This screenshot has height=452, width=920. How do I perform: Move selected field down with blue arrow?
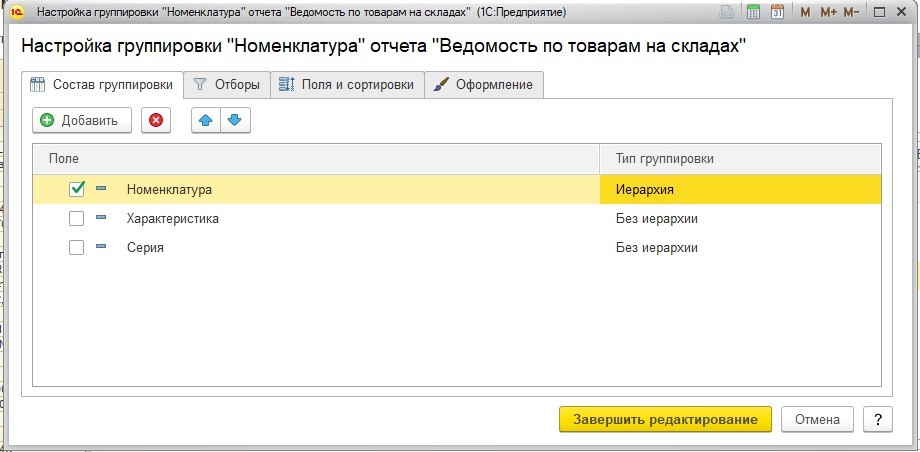pos(235,120)
